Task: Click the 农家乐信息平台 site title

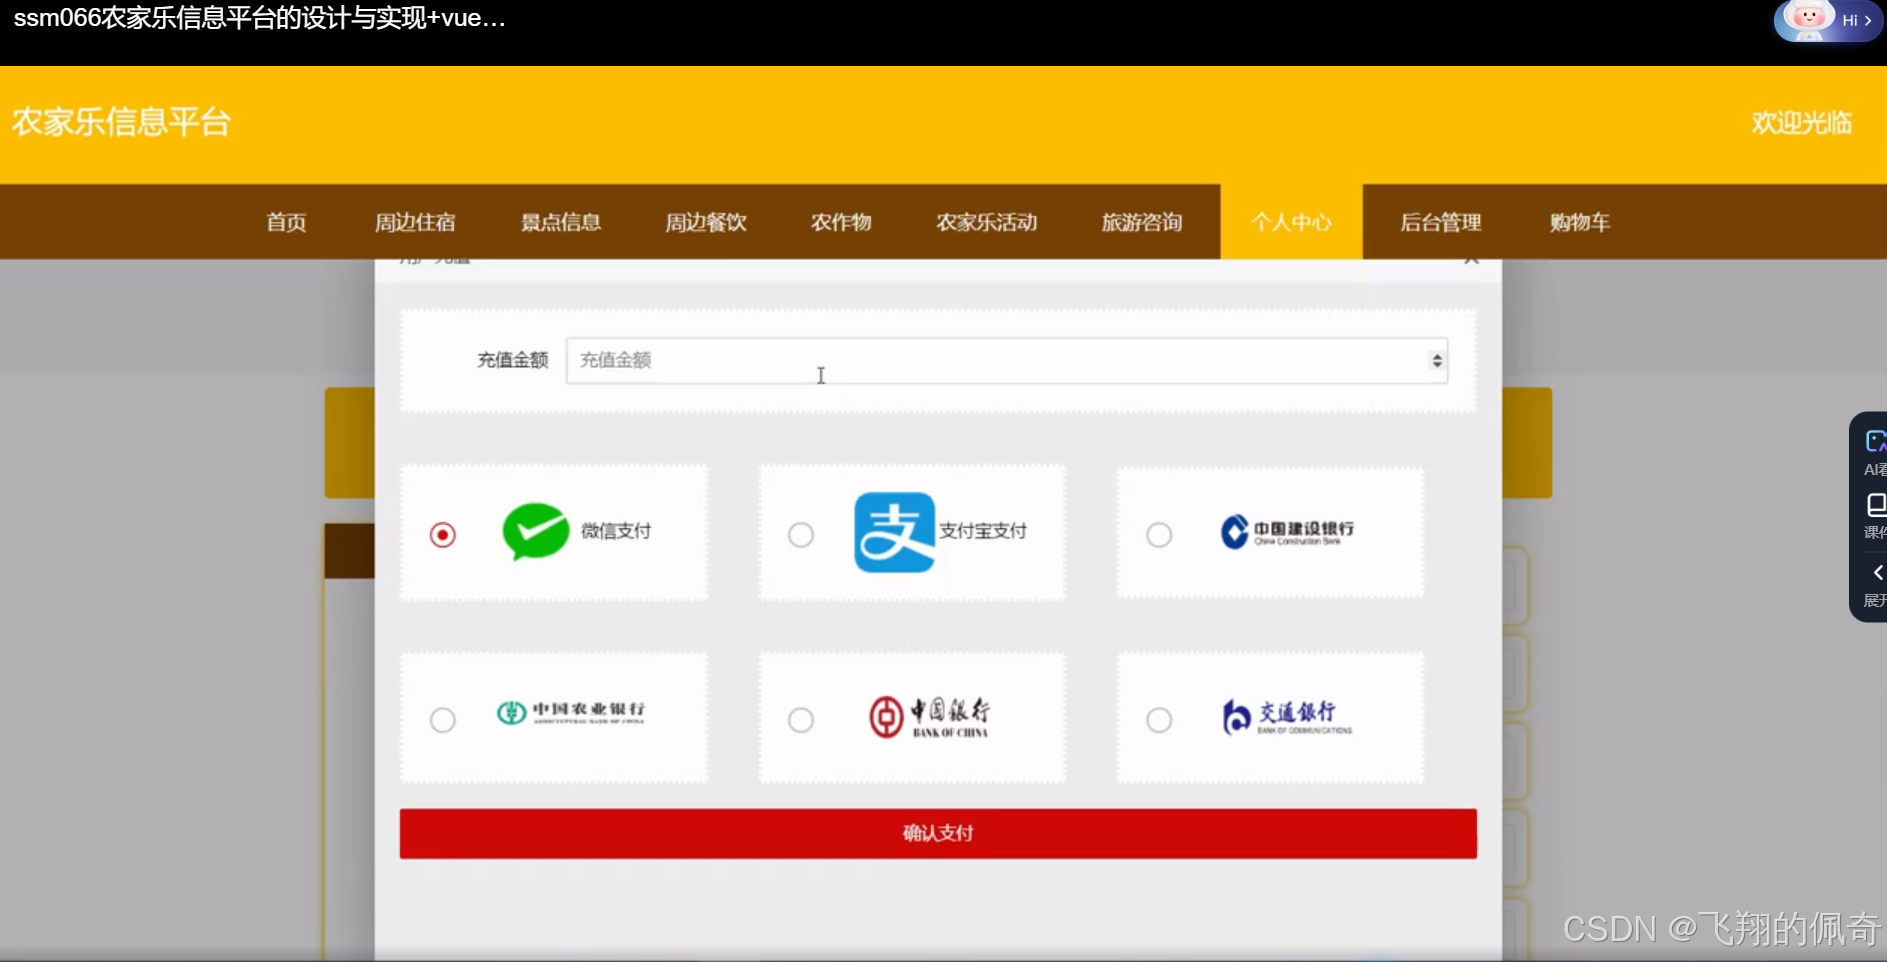Action: tap(121, 122)
